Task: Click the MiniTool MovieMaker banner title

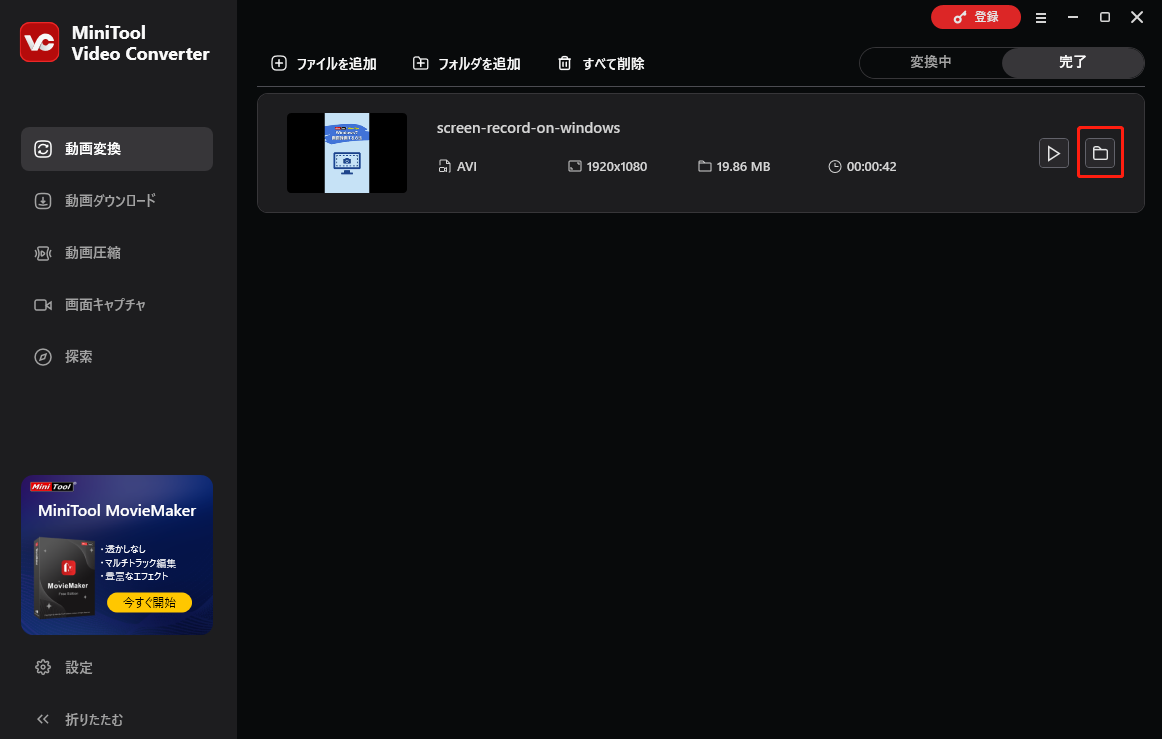Action: pos(117,511)
